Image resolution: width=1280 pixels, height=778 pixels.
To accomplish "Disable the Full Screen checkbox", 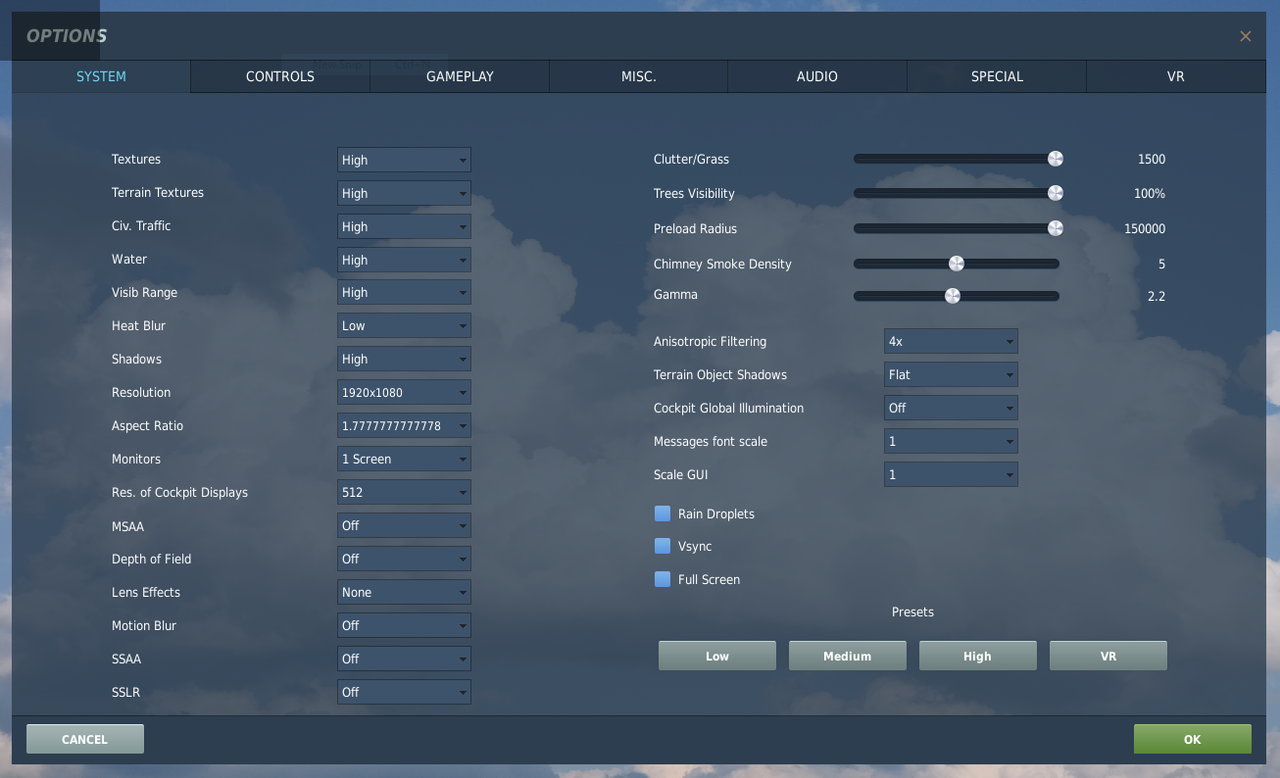I will 662,579.
